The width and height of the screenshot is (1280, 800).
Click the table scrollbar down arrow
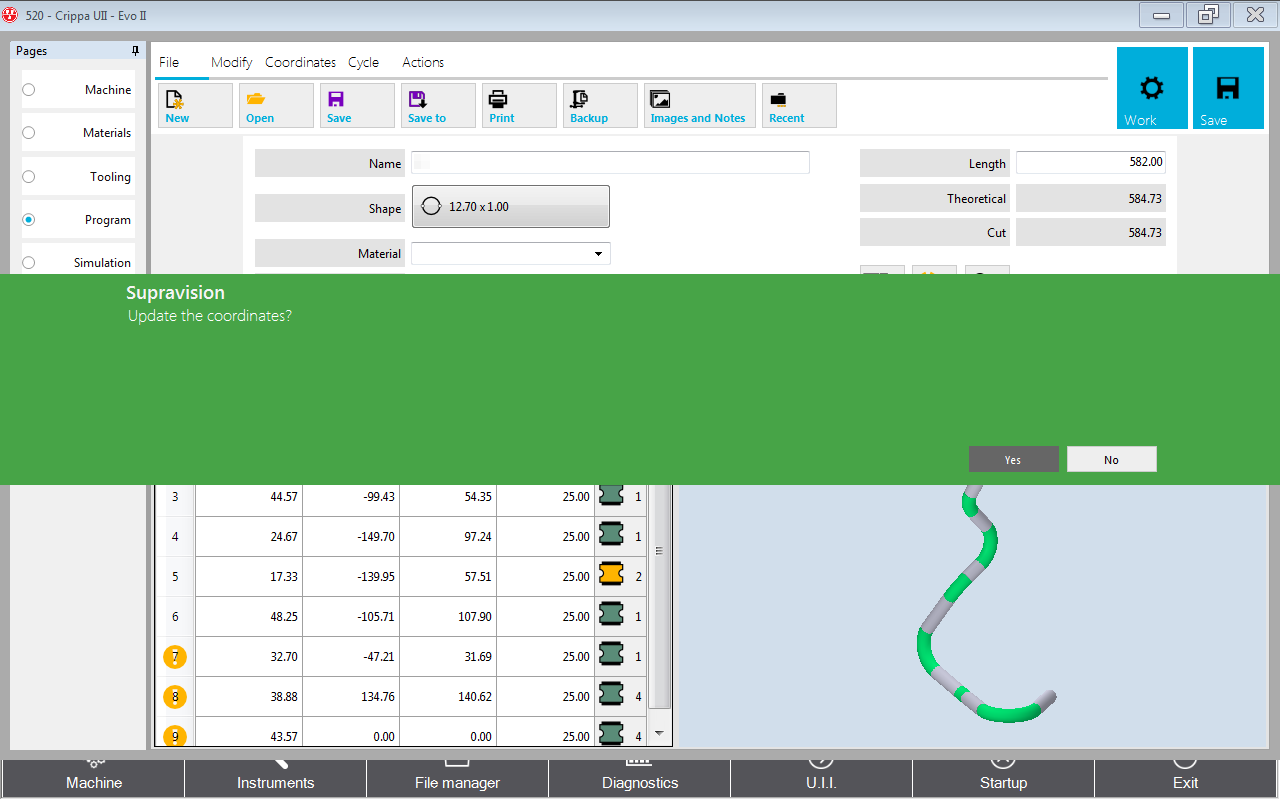(659, 733)
